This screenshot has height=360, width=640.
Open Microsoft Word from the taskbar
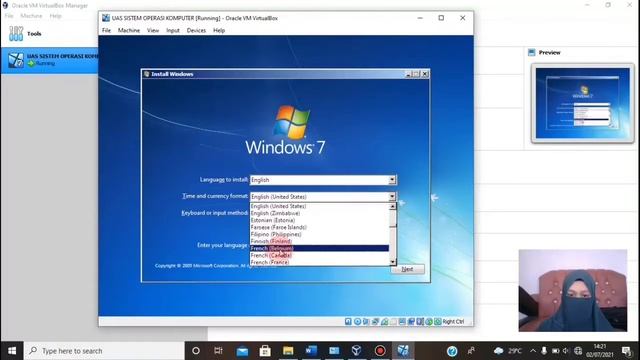311,351
